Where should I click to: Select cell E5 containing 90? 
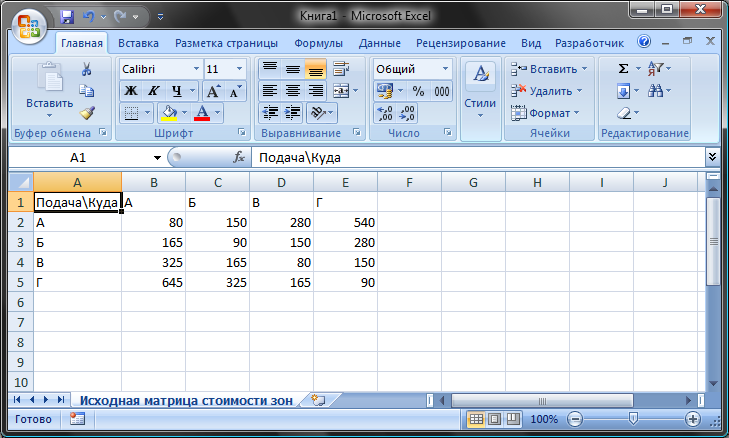coord(345,283)
